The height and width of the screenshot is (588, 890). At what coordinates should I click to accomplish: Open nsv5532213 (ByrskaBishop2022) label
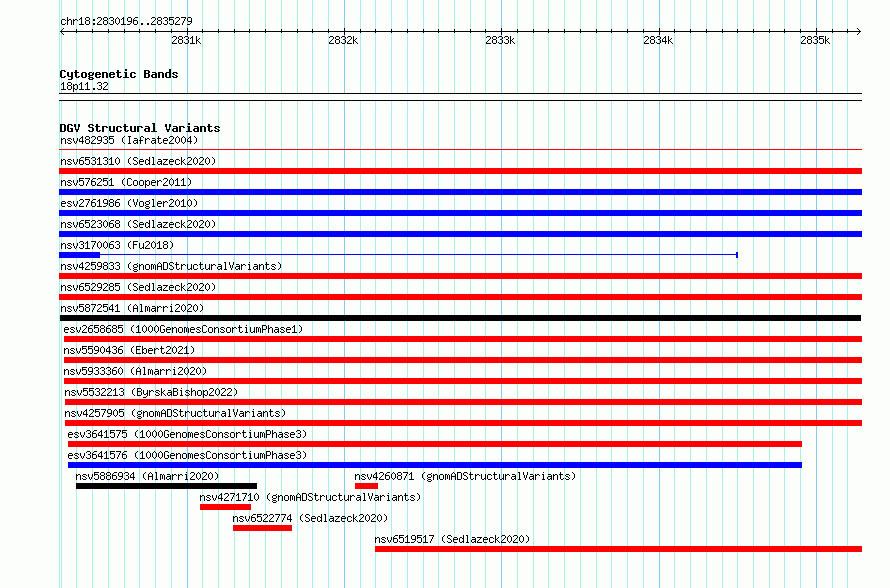[x=151, y=392]
